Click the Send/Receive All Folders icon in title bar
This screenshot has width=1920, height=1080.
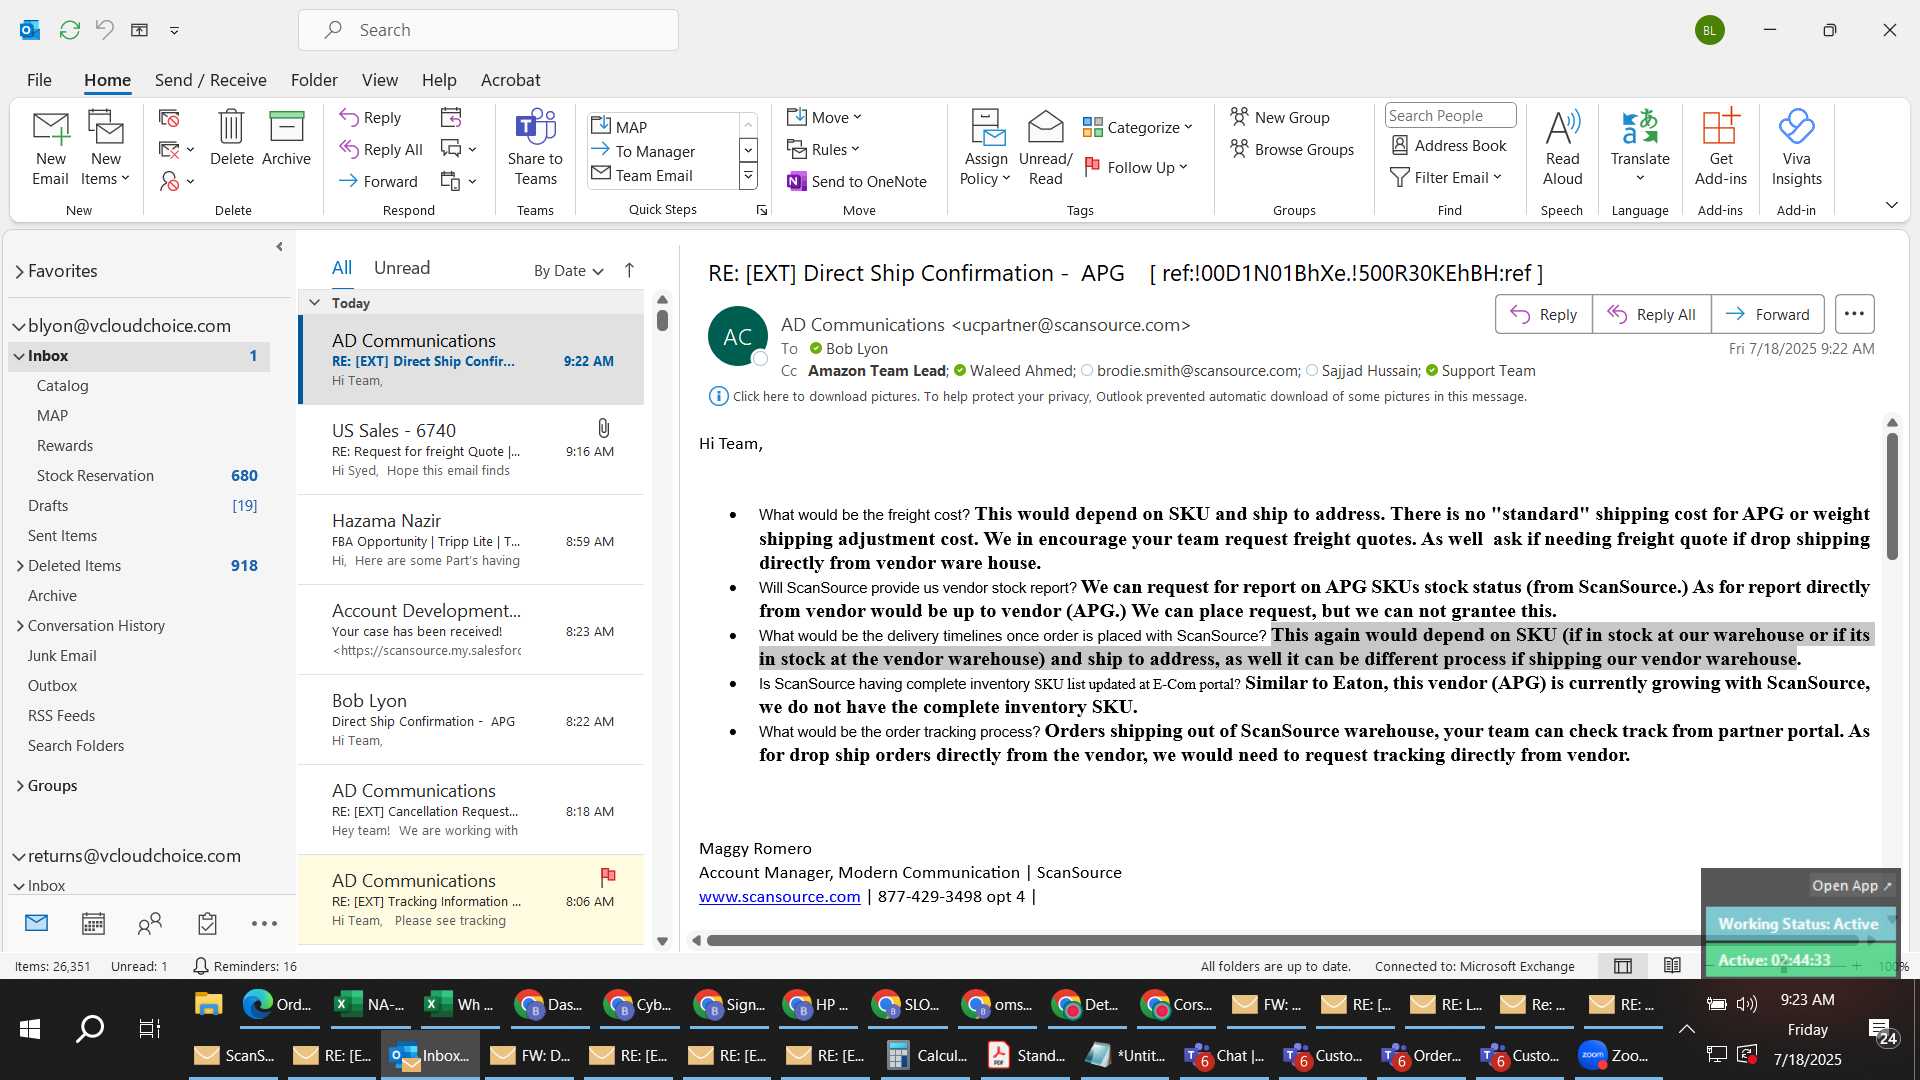click(70, 30)
